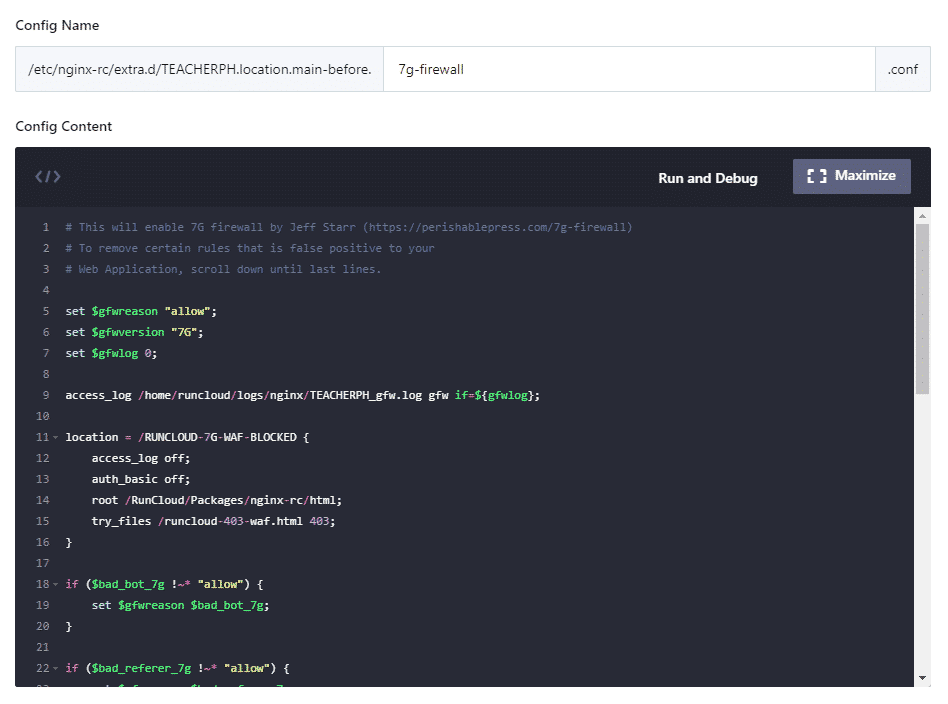Maximize the config content editor
Viewport: 948px width, 704px height.
coord(851,176)
